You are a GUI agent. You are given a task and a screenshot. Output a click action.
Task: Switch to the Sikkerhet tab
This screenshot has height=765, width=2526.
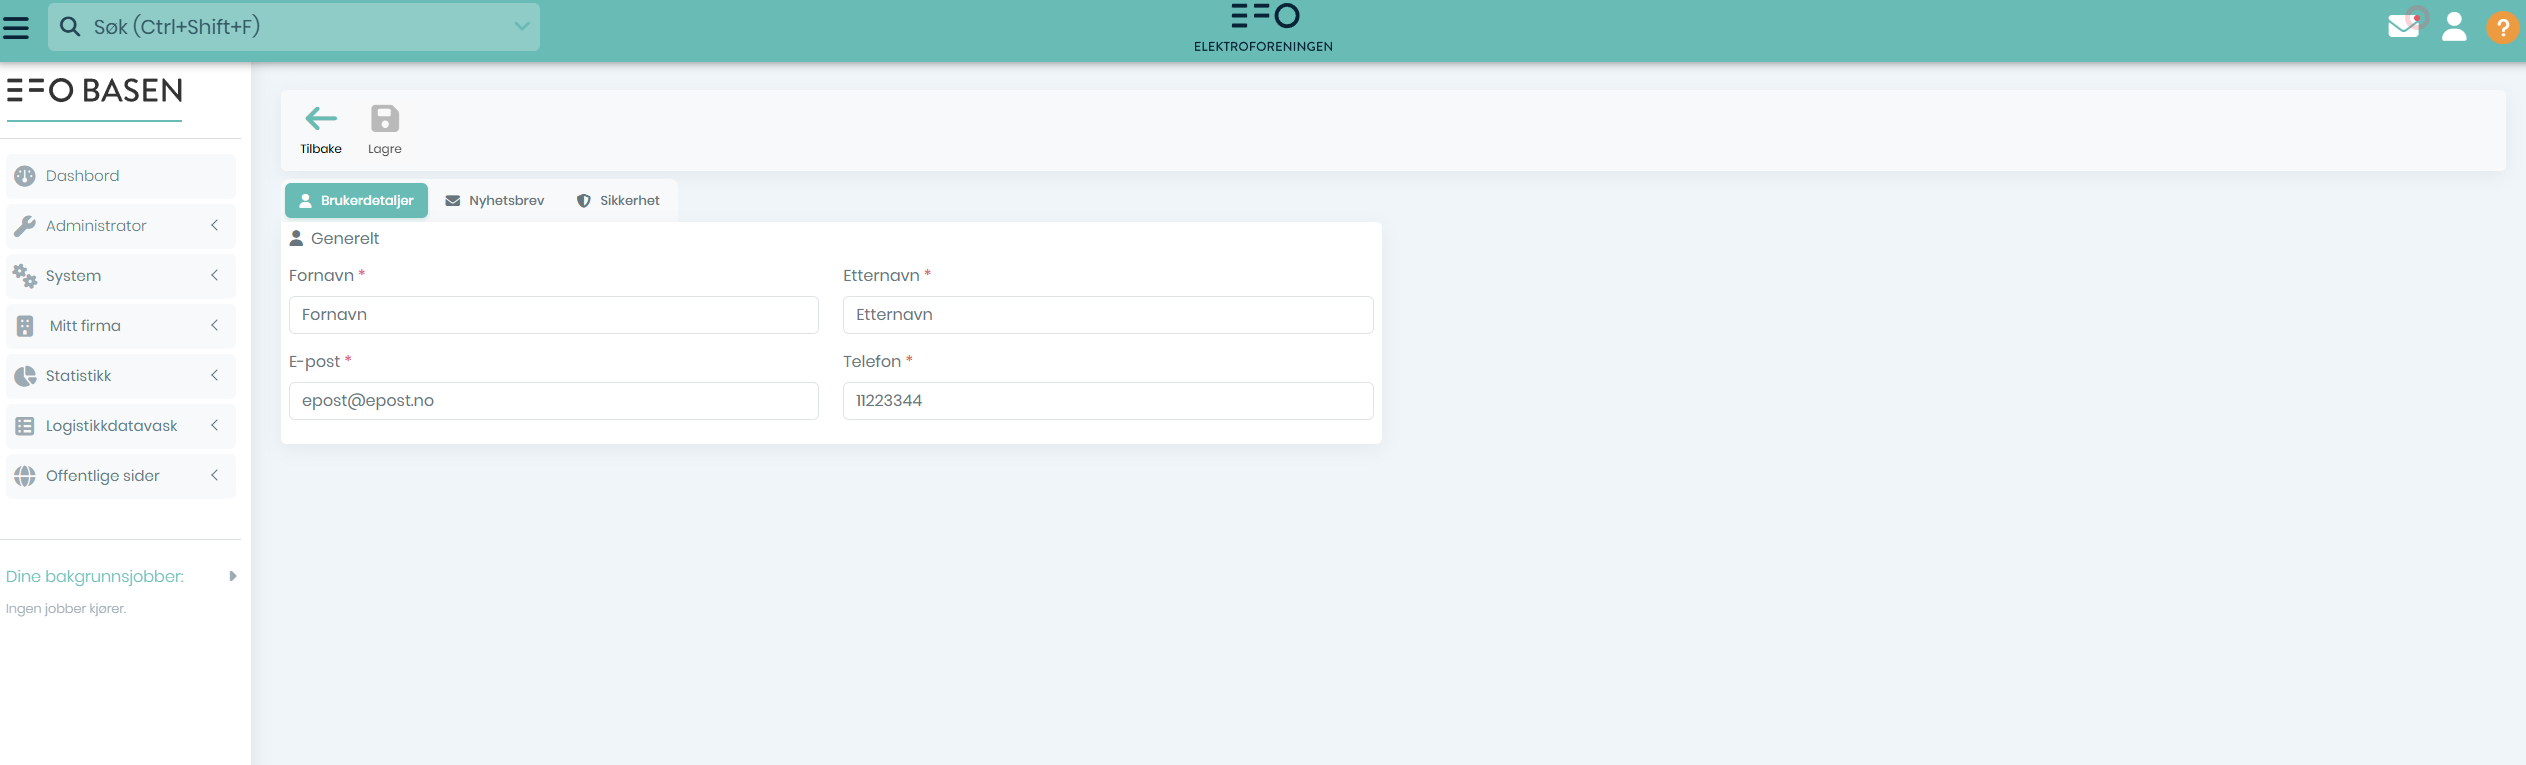[x=618, y=201]
